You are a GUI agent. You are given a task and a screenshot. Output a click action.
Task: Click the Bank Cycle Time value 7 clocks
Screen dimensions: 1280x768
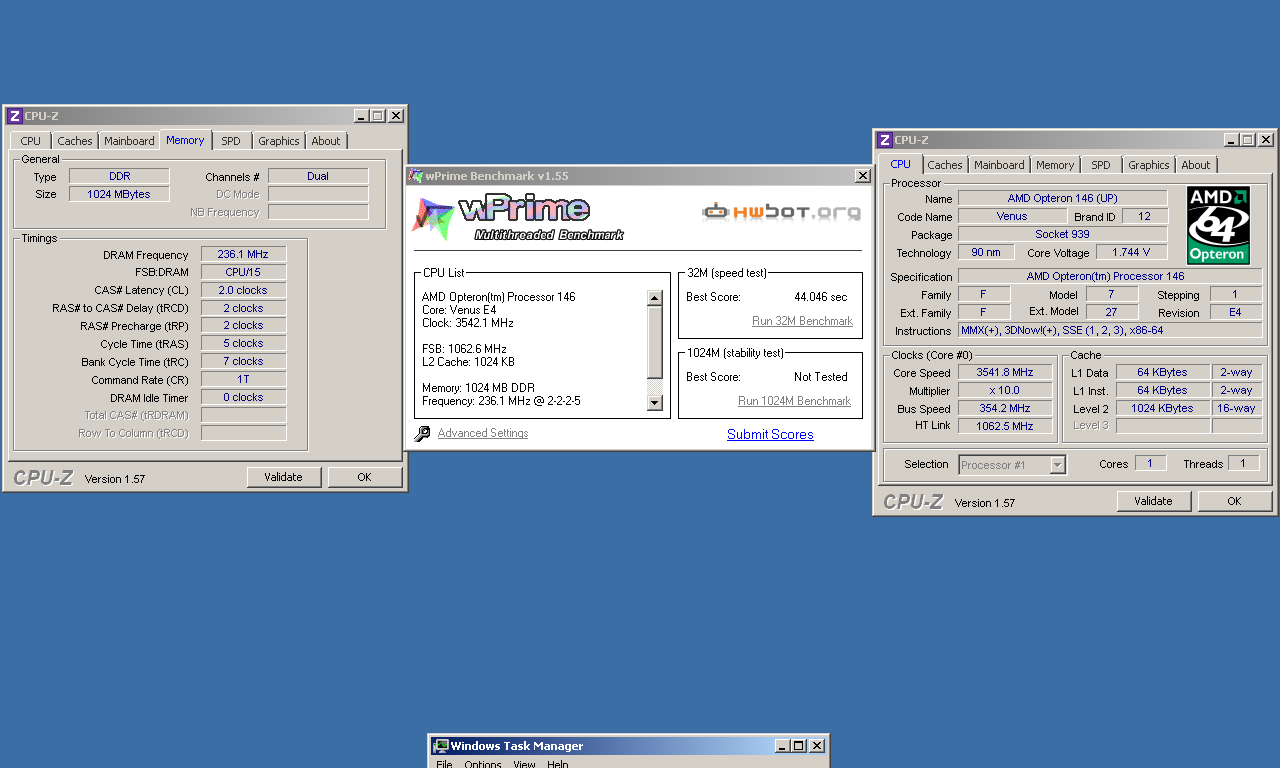[x=243, y=361]
